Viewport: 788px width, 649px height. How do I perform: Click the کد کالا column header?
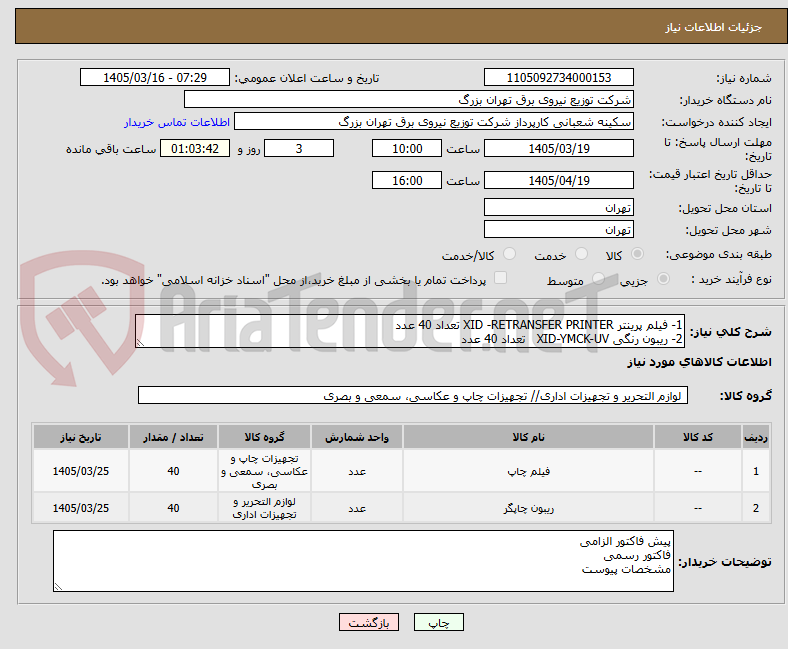(698, 437)
